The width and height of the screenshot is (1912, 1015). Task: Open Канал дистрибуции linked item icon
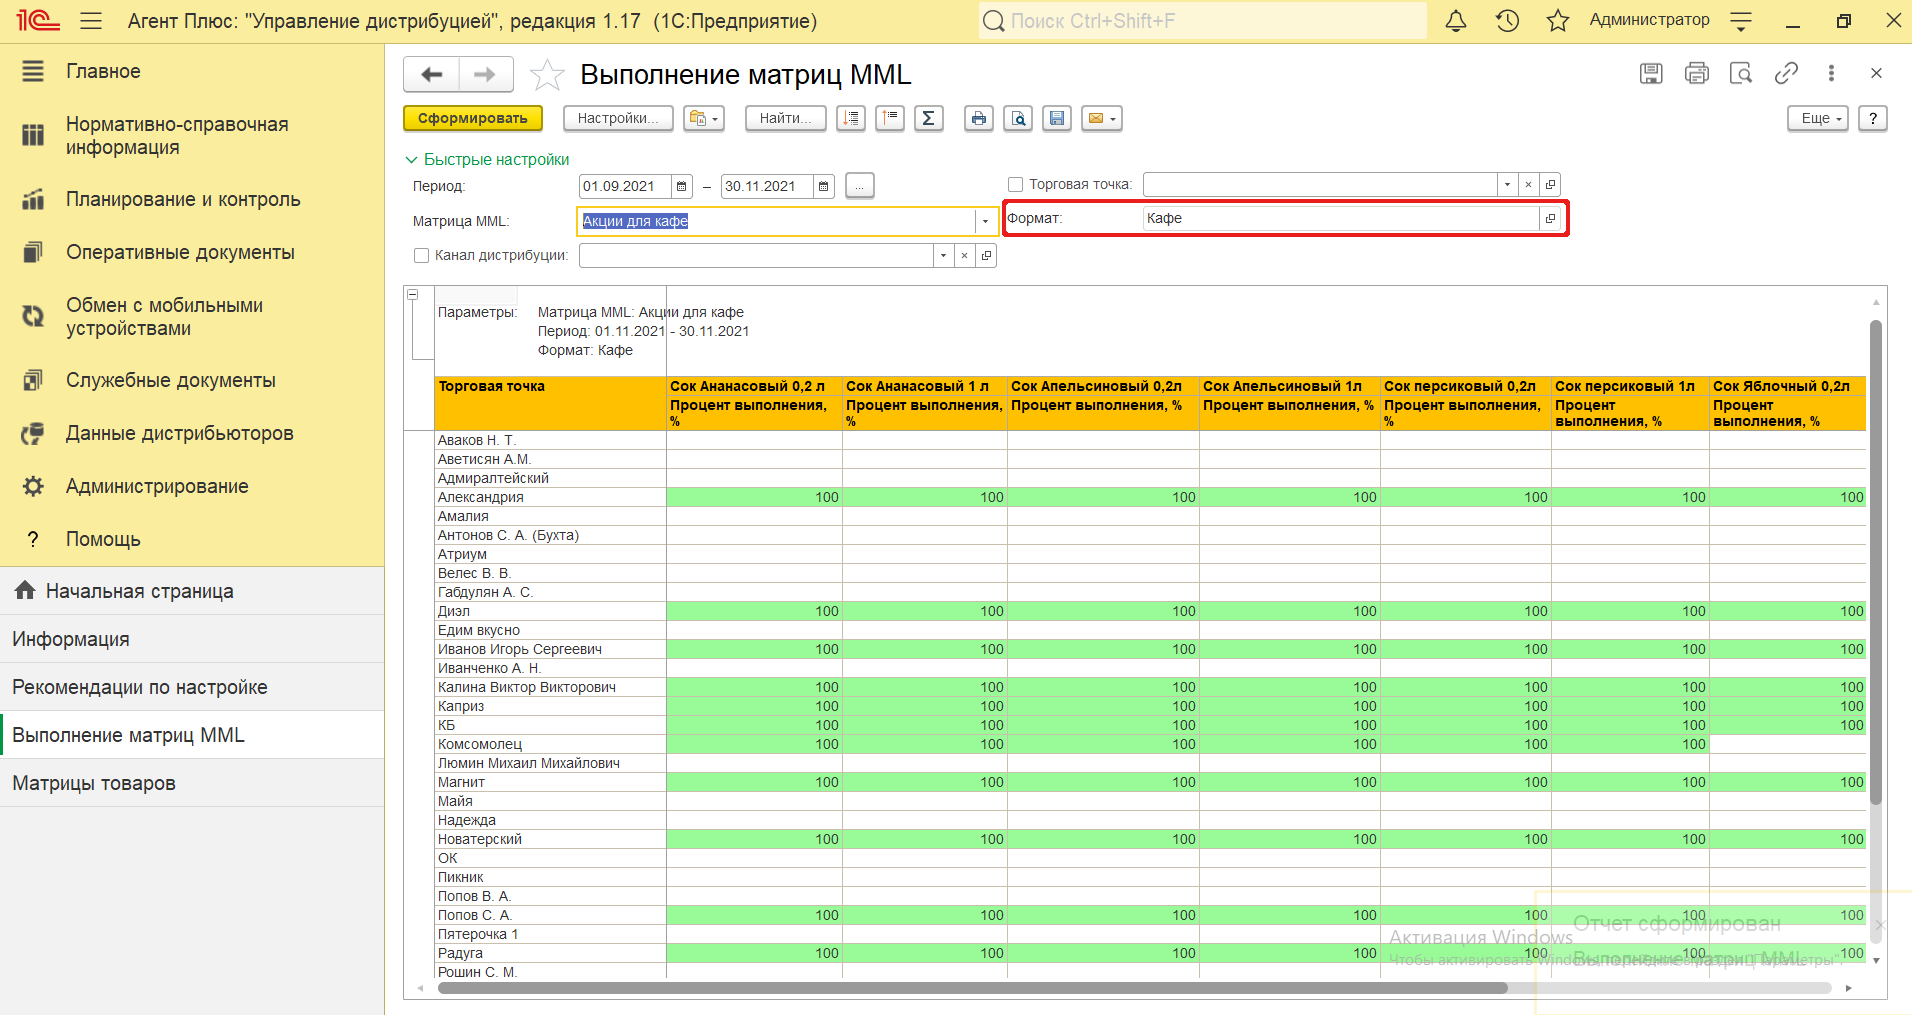986,255
